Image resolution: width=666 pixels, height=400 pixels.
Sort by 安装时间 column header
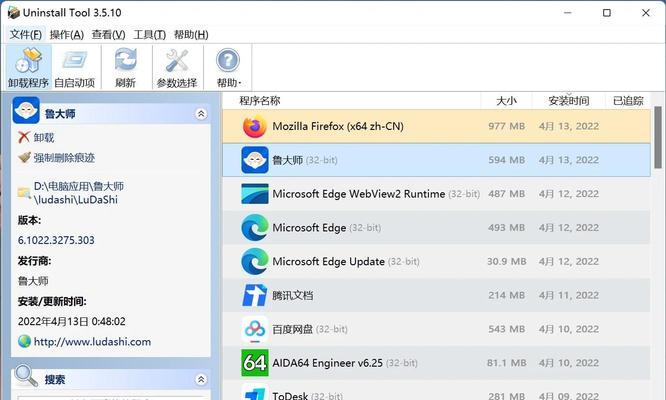pos(568,101)
